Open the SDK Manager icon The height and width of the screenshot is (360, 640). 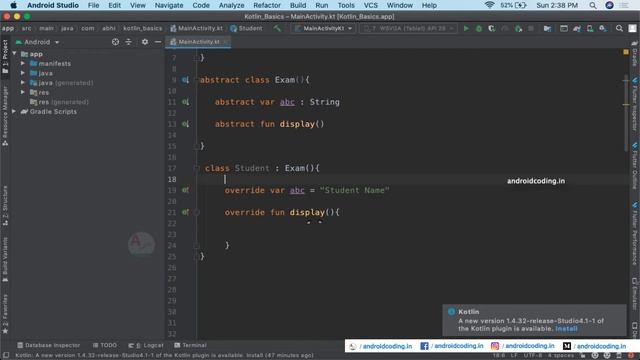(x=602, y=29)
